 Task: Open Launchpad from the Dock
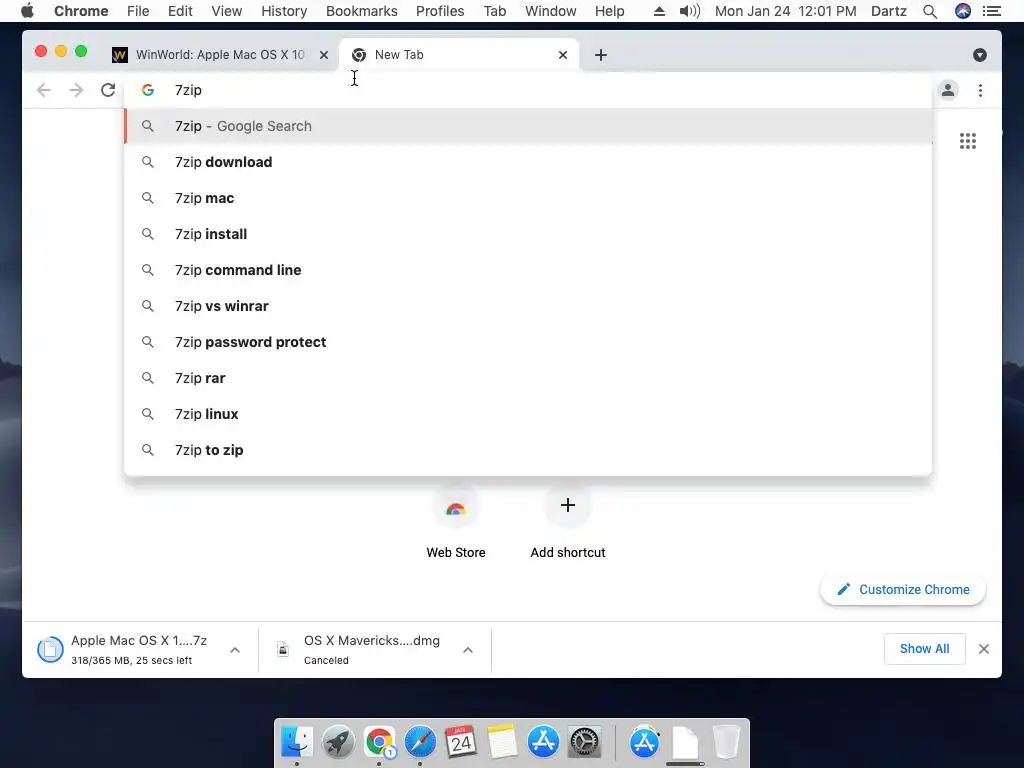[338, 743]
